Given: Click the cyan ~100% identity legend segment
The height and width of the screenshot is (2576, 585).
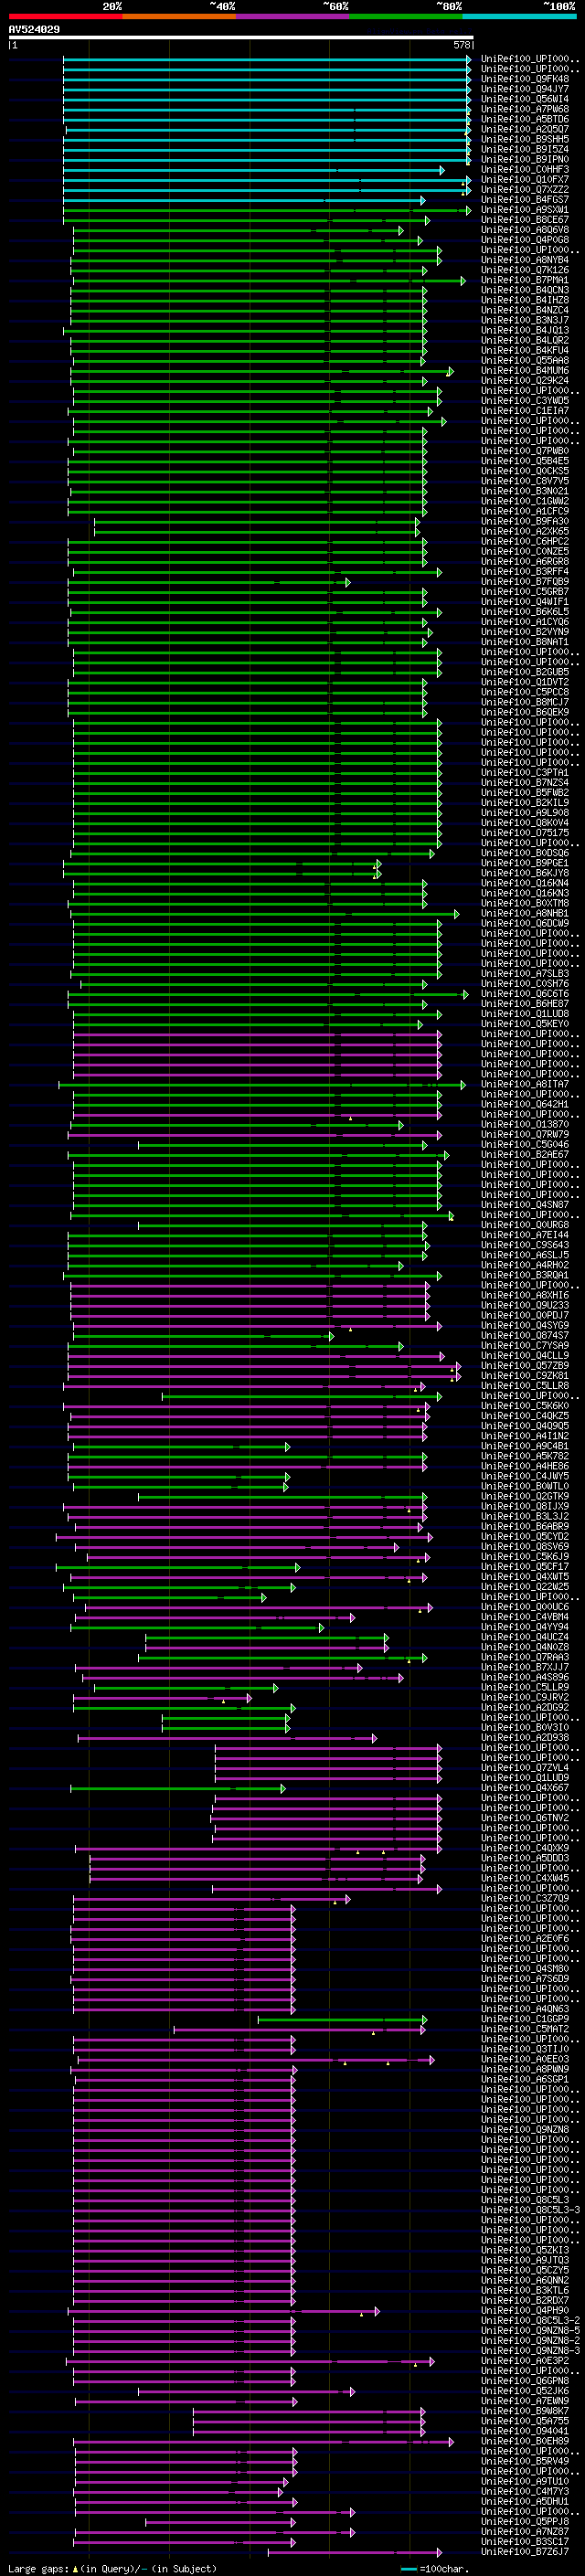Looking at the screenshot, I should (520, 16).
